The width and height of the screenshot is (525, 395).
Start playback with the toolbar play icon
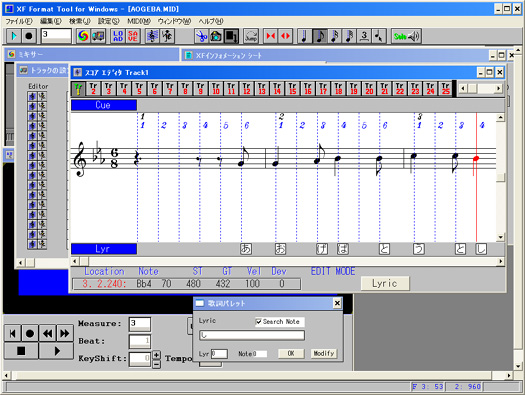(x=14, y=36)
